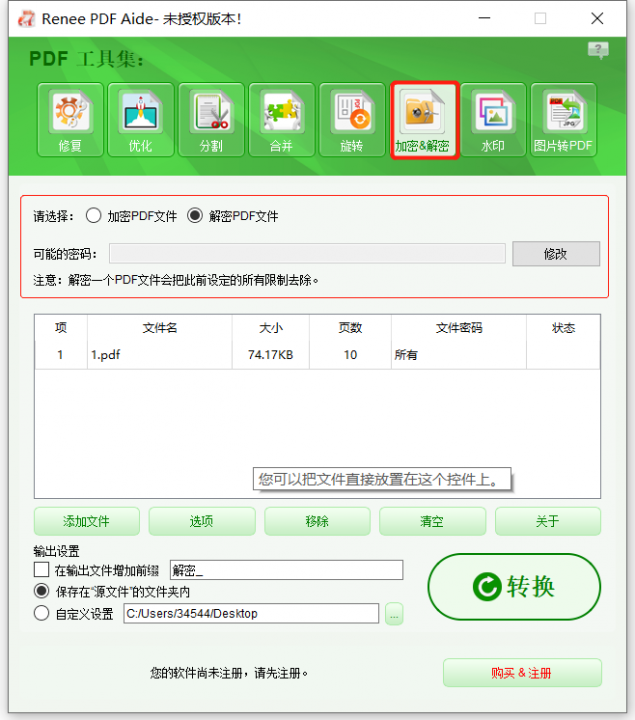Browse output folder with the ... button

[x=394, y=613]
